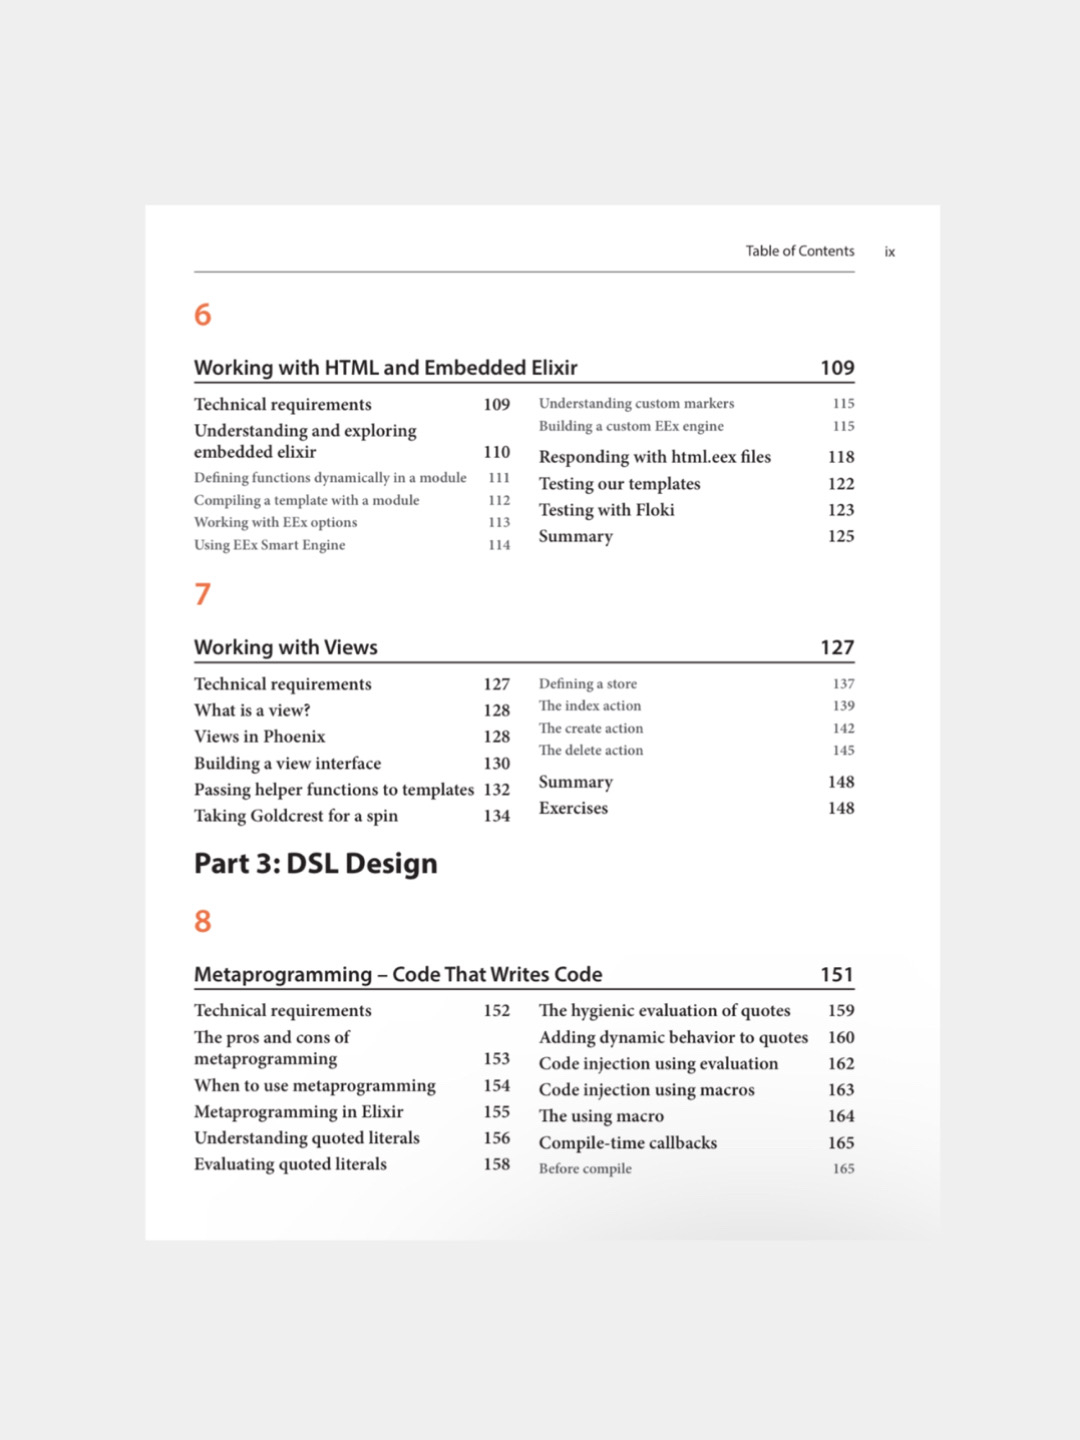
Task: Select the "Testing with Floki" entry
Action: pos(607,510)
